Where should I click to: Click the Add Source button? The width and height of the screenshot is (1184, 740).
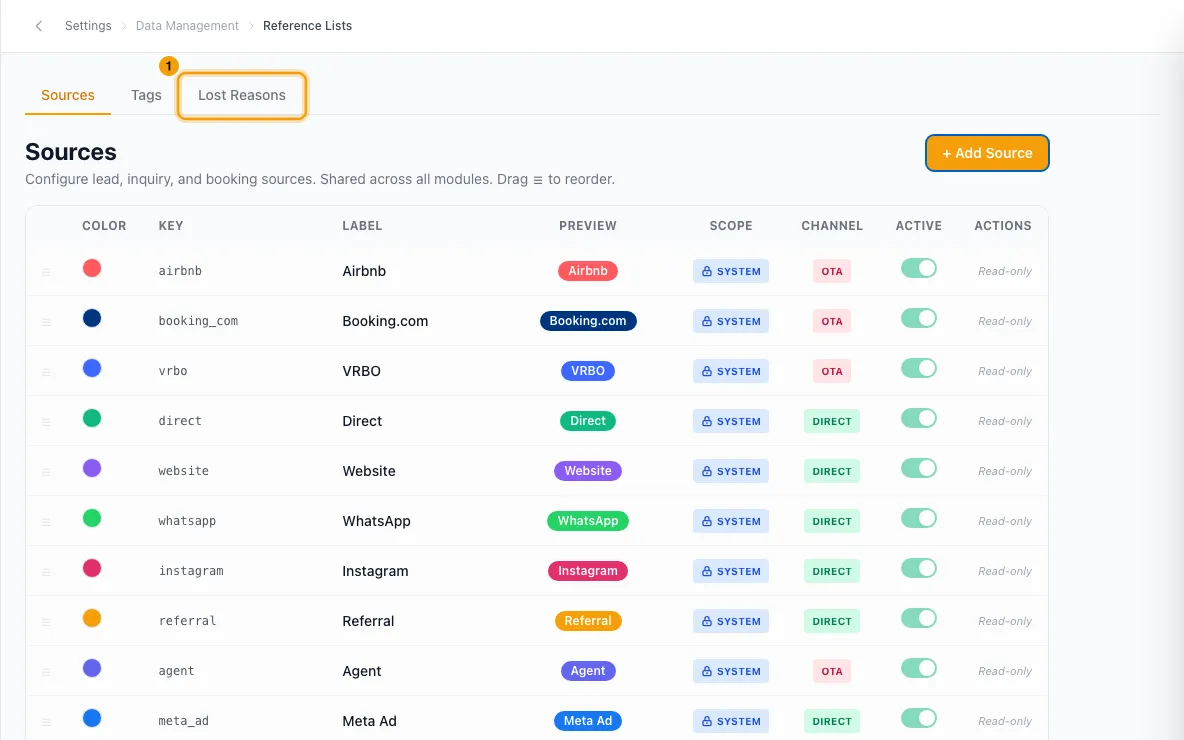pos(987,153)
